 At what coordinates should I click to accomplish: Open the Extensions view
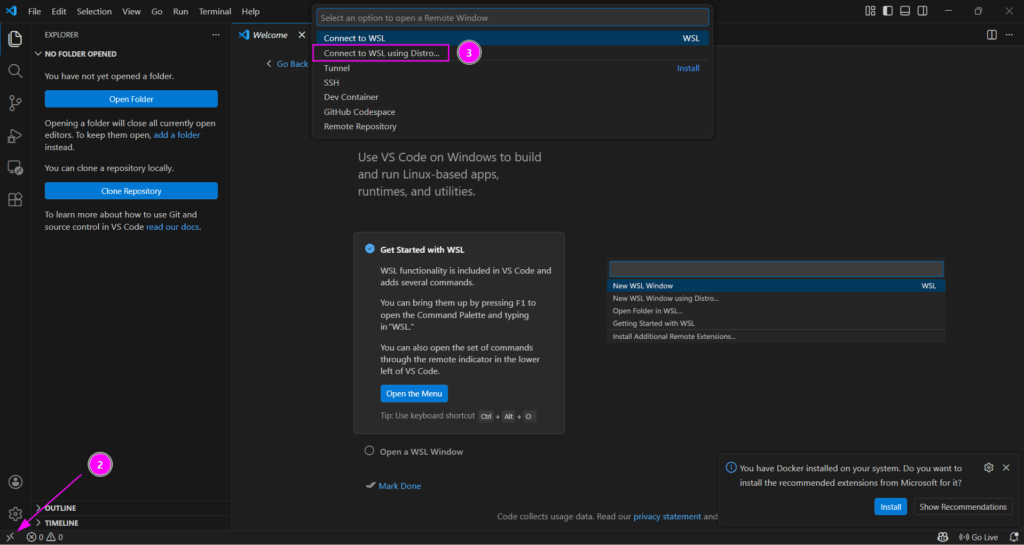15,200
